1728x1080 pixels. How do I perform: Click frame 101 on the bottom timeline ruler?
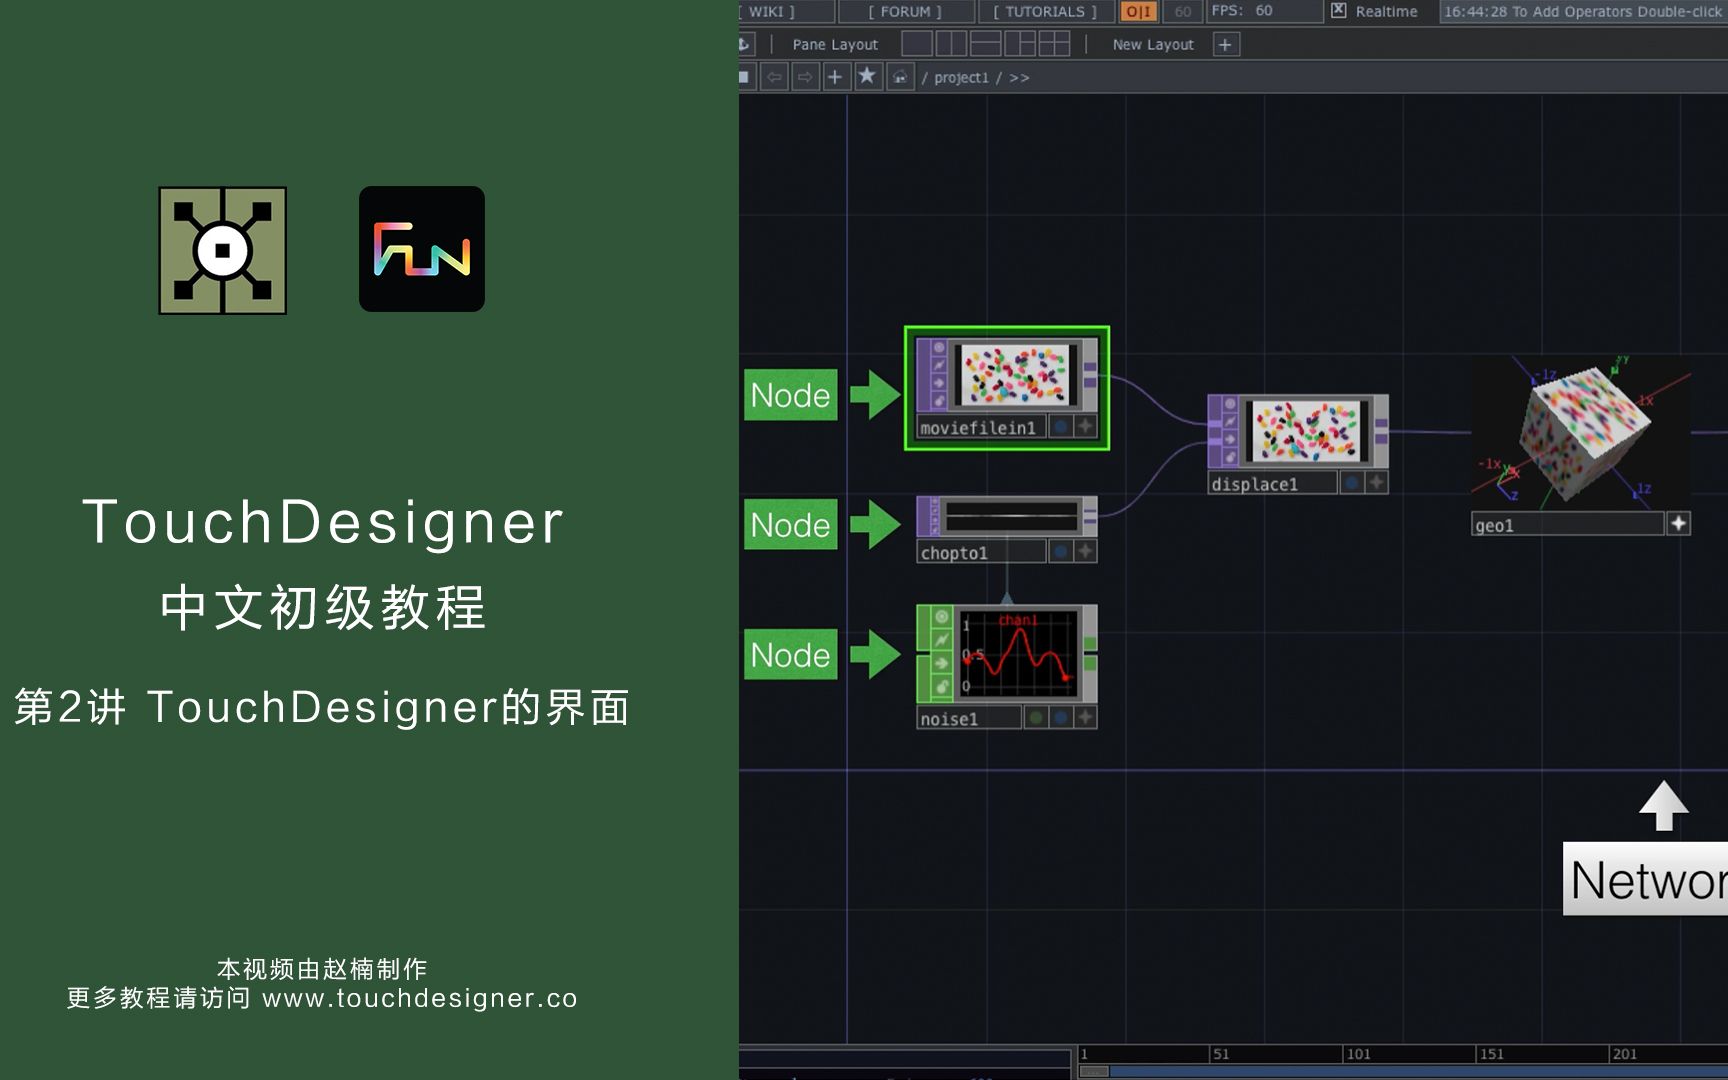pos(1357,1053)
